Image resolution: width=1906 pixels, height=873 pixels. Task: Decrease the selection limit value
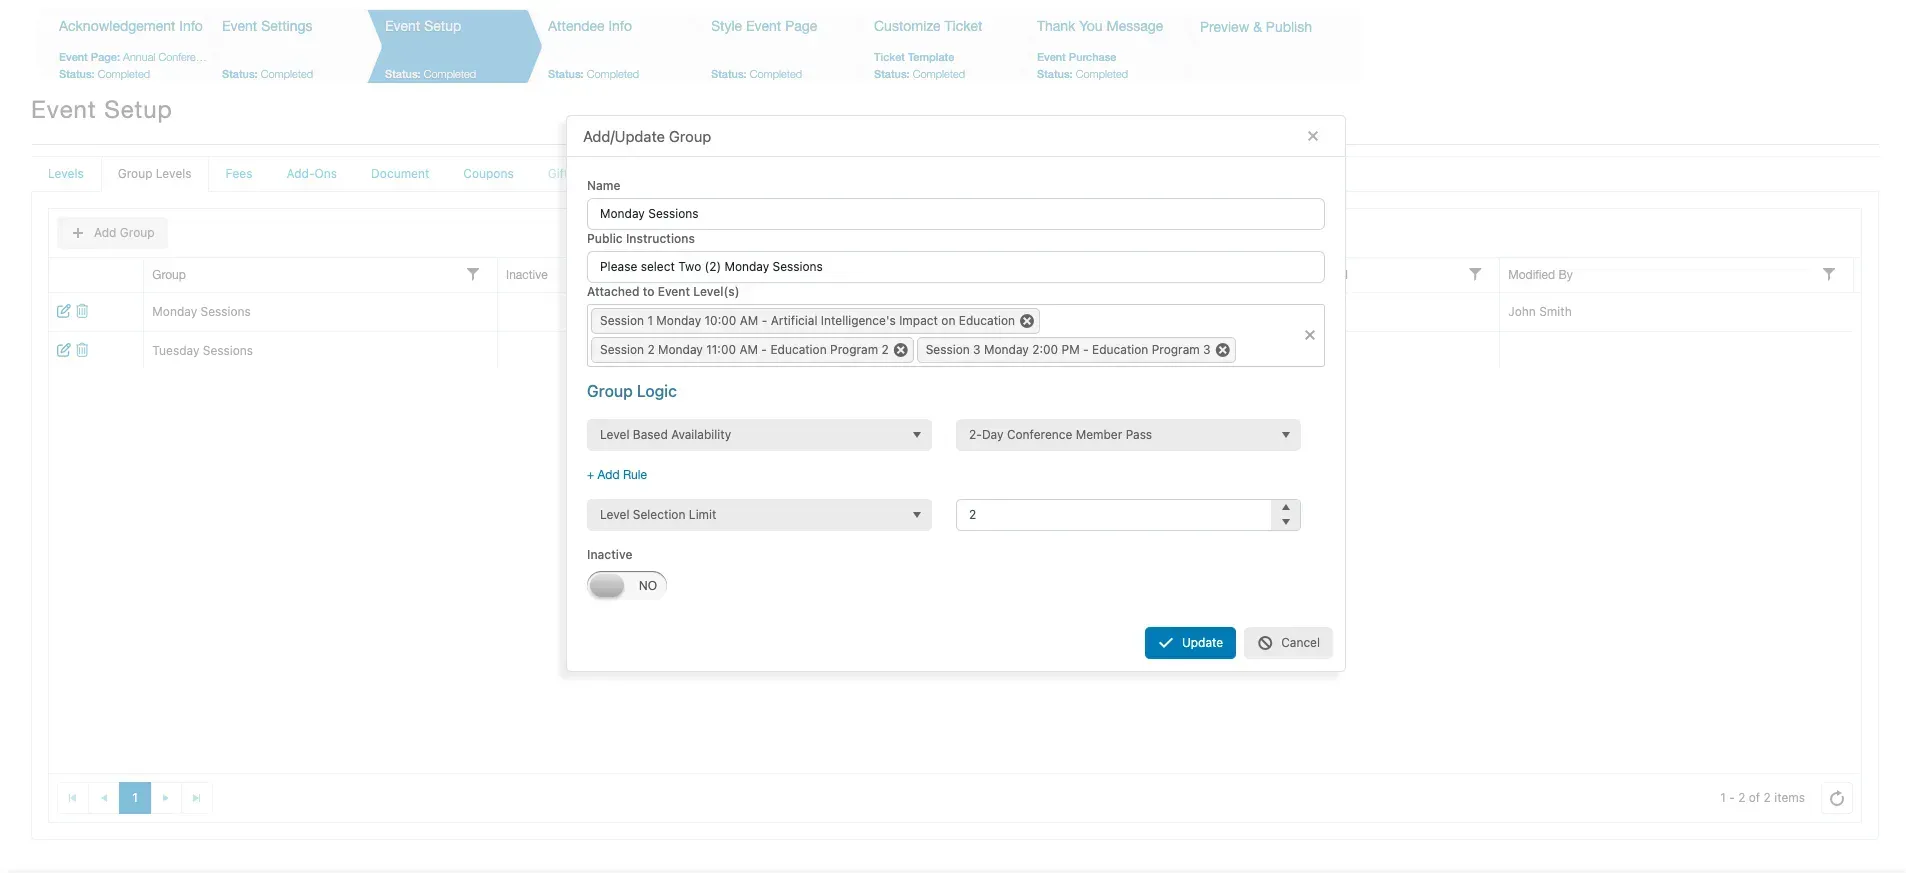click(x=1286, y=522)
